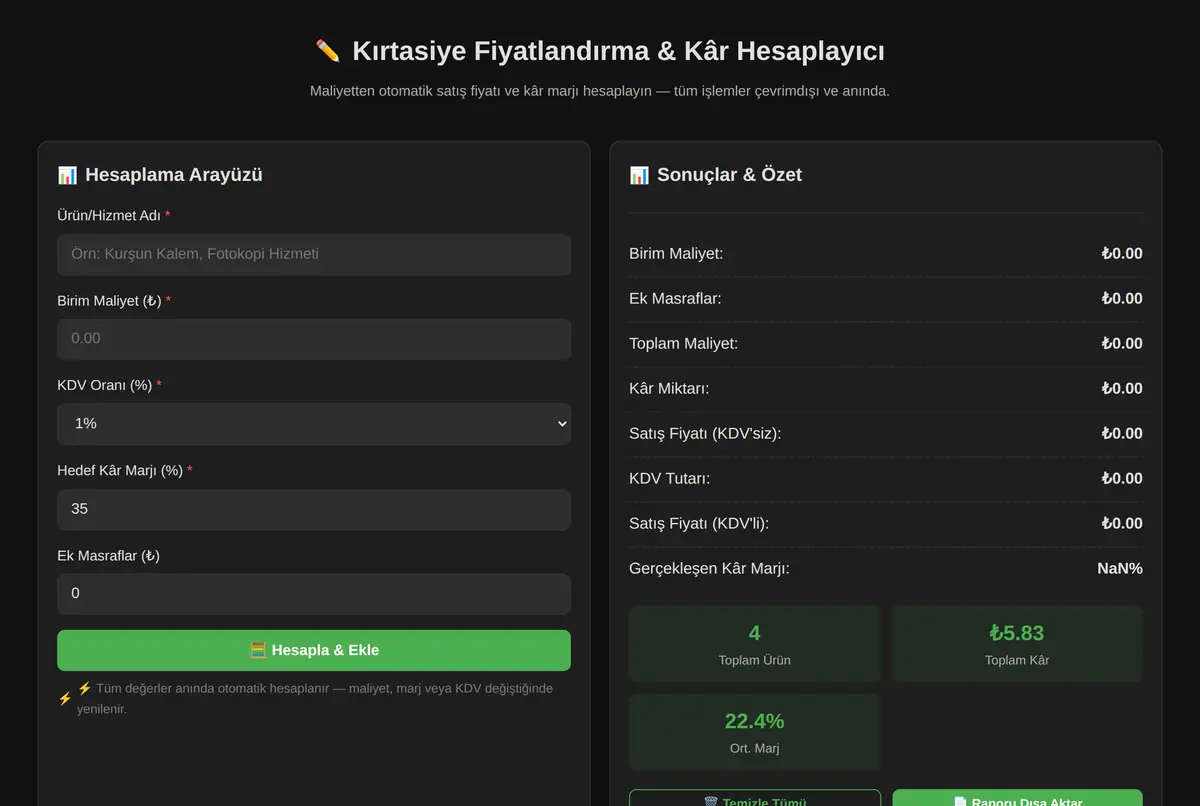Click the Hesaplama Arayüzü heading

coord(174,175)
